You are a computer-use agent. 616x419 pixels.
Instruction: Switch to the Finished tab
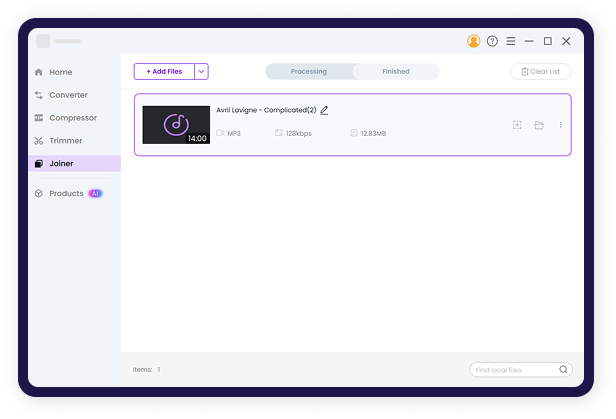click(x=395, y=72)
